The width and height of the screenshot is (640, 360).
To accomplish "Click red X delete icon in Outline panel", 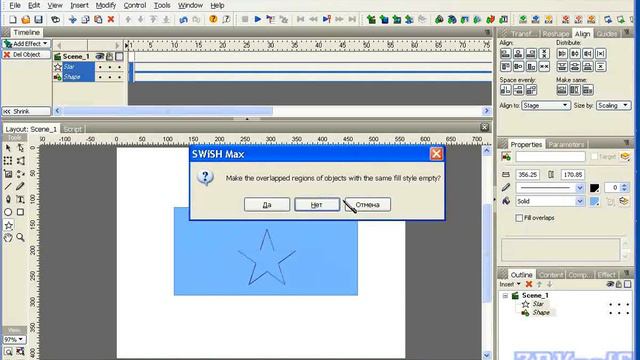I will point(529,284).
